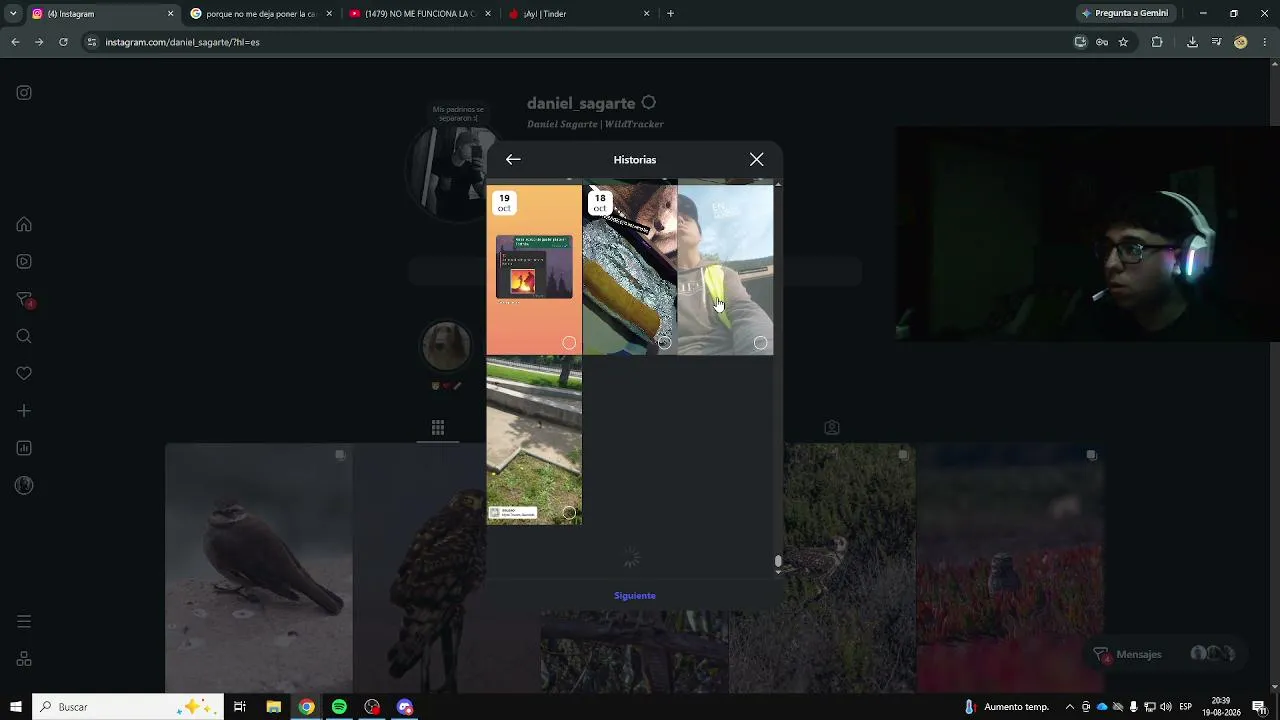Viewport: 1280px width, 720px height.
Task: Select the park lawn story circle
Action: [569, 513]
